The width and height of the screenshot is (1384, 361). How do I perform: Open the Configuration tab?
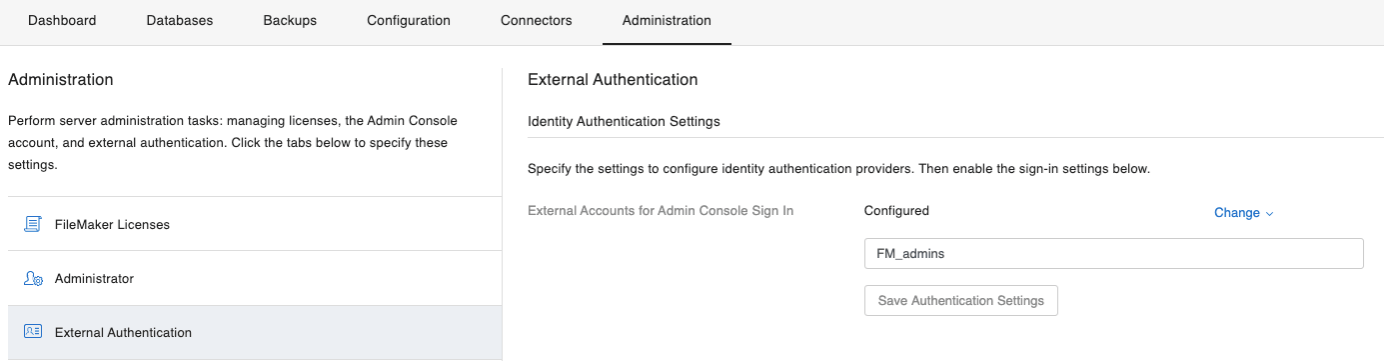(x=408, y=20)
